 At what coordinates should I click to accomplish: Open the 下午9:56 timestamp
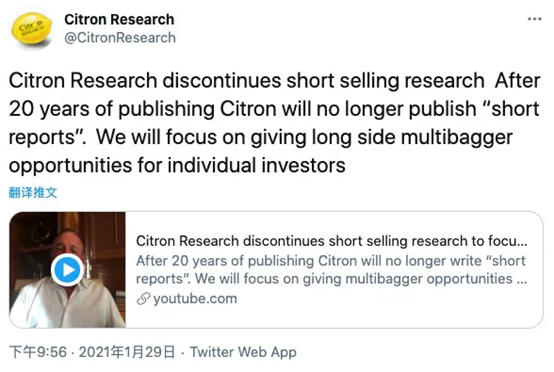(38, 352)
